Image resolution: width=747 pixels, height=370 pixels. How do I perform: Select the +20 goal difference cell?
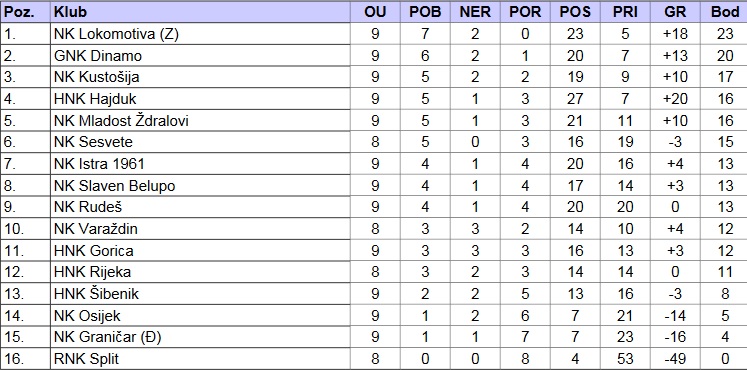pos(675,99)
